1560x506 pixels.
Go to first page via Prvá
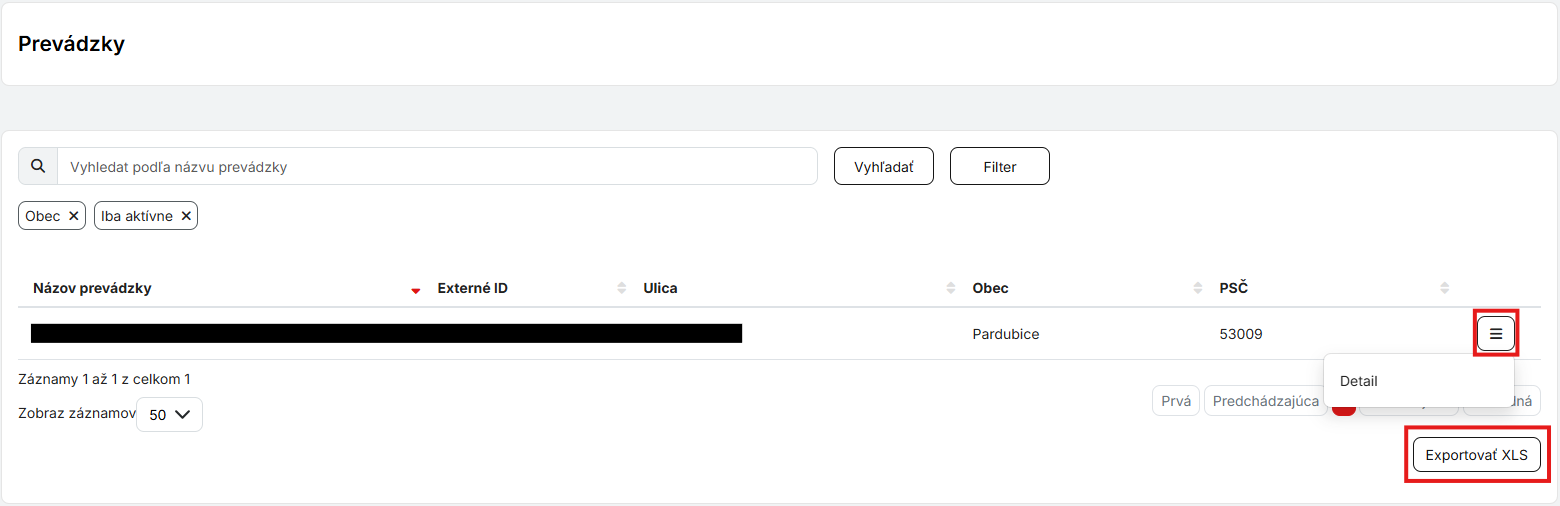tap(1176, 401)
